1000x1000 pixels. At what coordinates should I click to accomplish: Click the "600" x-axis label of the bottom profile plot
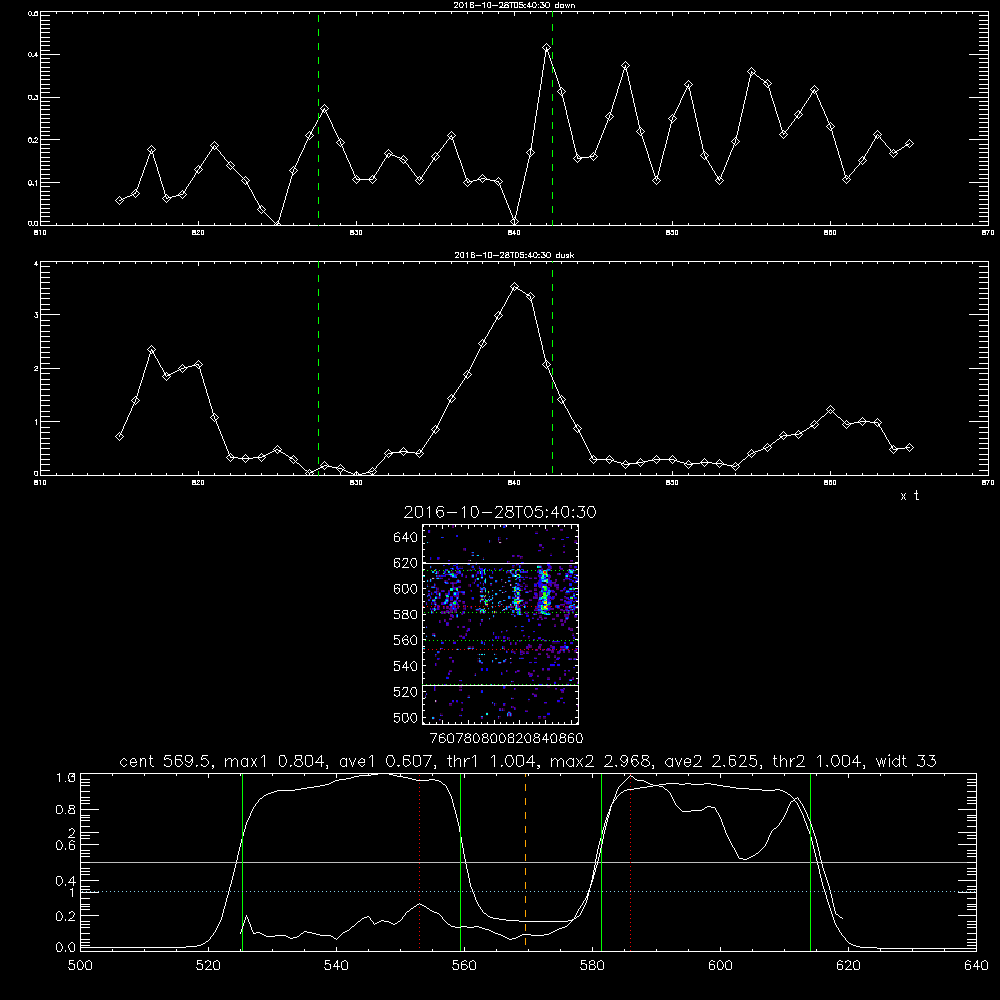click(x=720, y=966)
